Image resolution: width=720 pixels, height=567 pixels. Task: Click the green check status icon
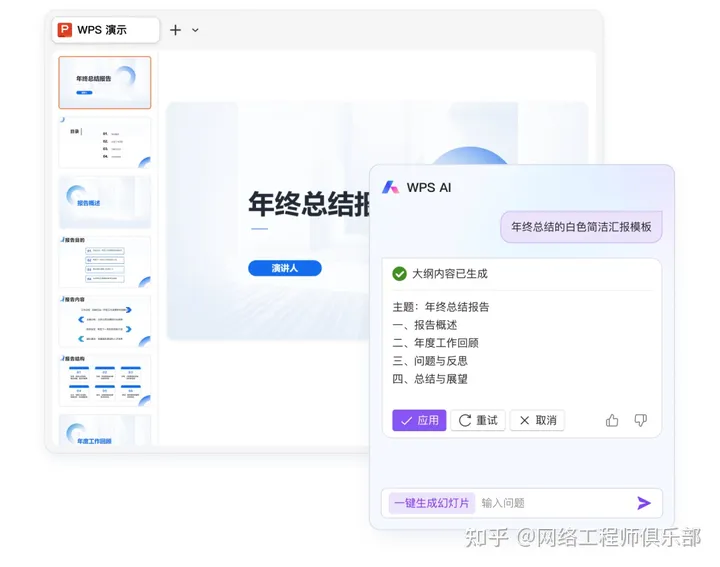point(399,274)
